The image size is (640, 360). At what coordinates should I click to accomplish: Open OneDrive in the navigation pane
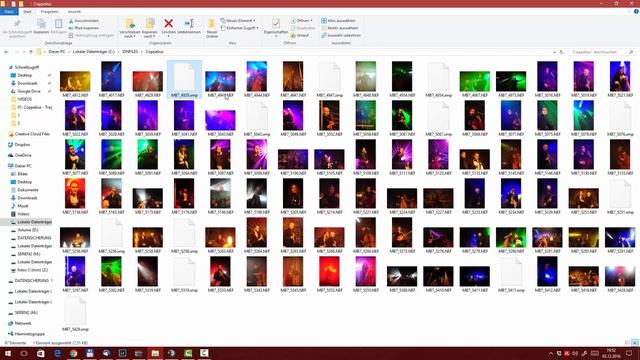click(23, 155)
